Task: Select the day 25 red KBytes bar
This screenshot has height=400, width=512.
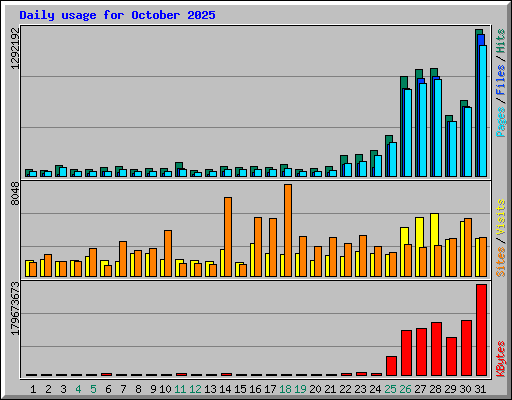Action: [391, 366]
